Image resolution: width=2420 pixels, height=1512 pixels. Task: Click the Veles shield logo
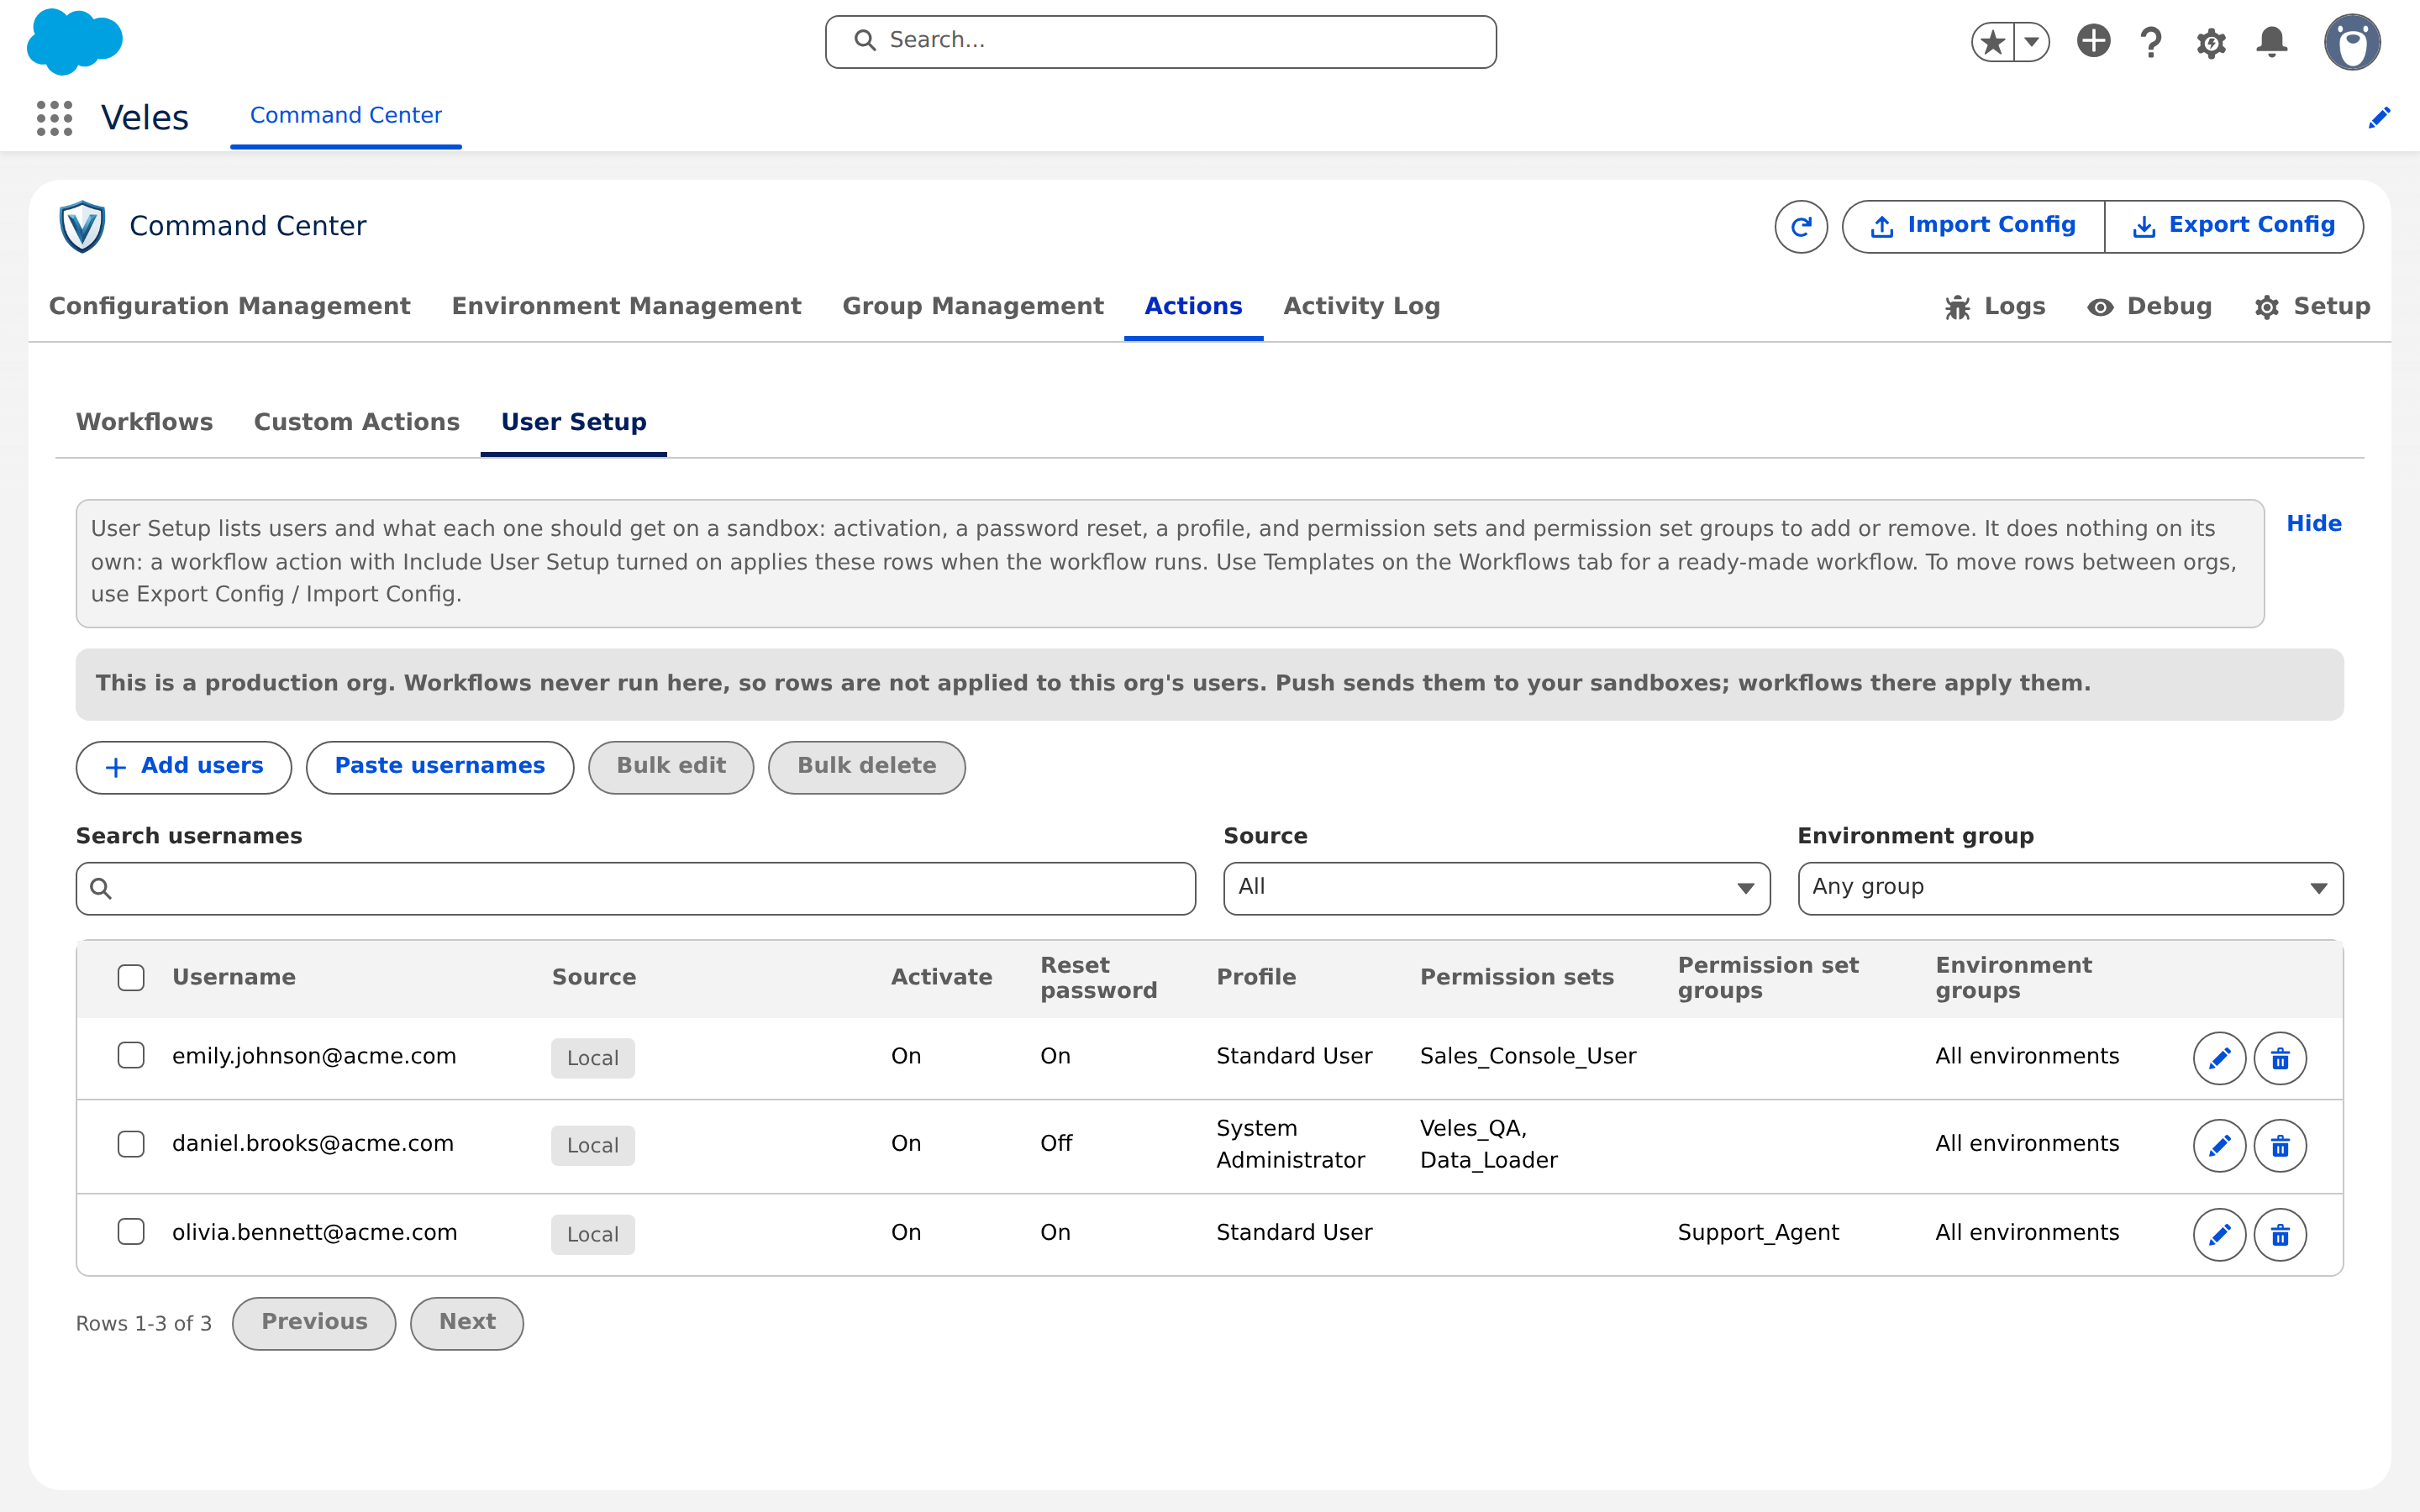coord(82,227)
